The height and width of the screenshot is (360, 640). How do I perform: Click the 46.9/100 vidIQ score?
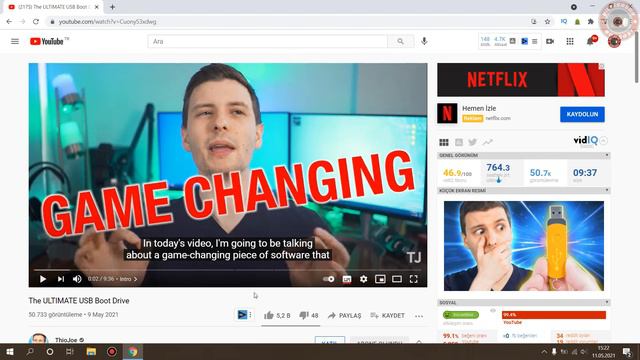[x=457, y=173]
